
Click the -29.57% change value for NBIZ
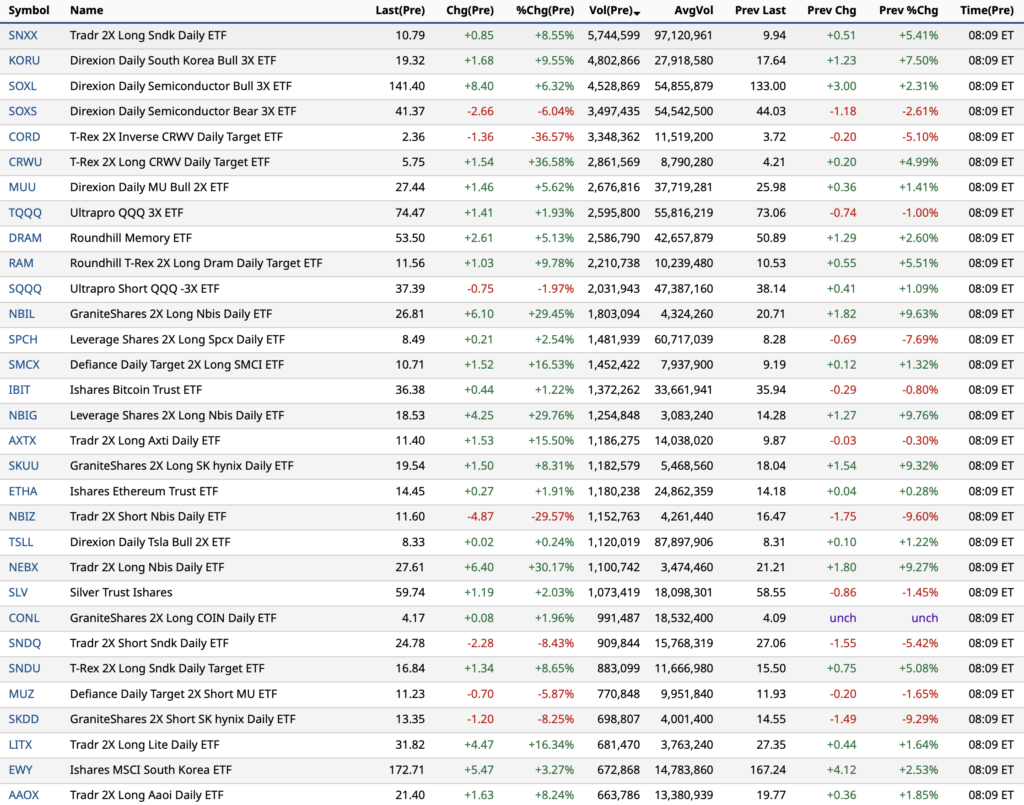(552, 516)
